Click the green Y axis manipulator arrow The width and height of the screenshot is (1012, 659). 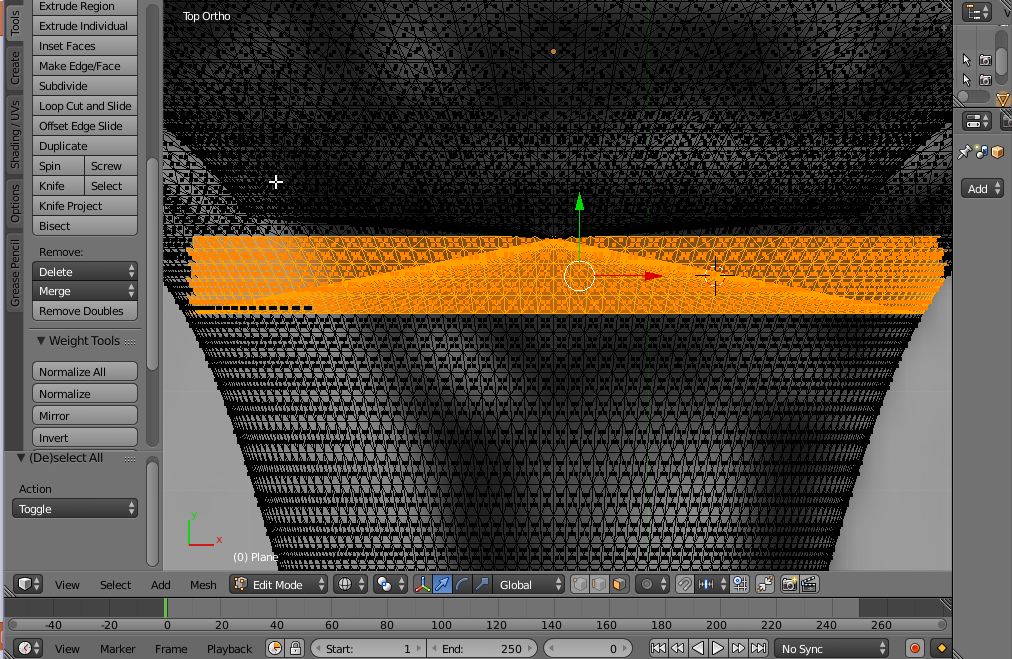tap(580, 202)
